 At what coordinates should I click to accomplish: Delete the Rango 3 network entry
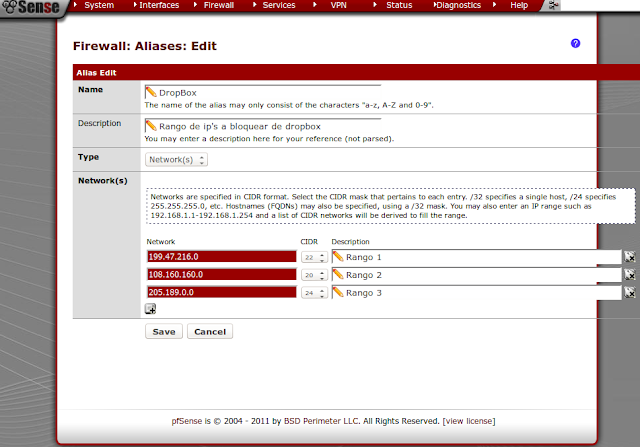pyautogui.click(x=630, y=292)
